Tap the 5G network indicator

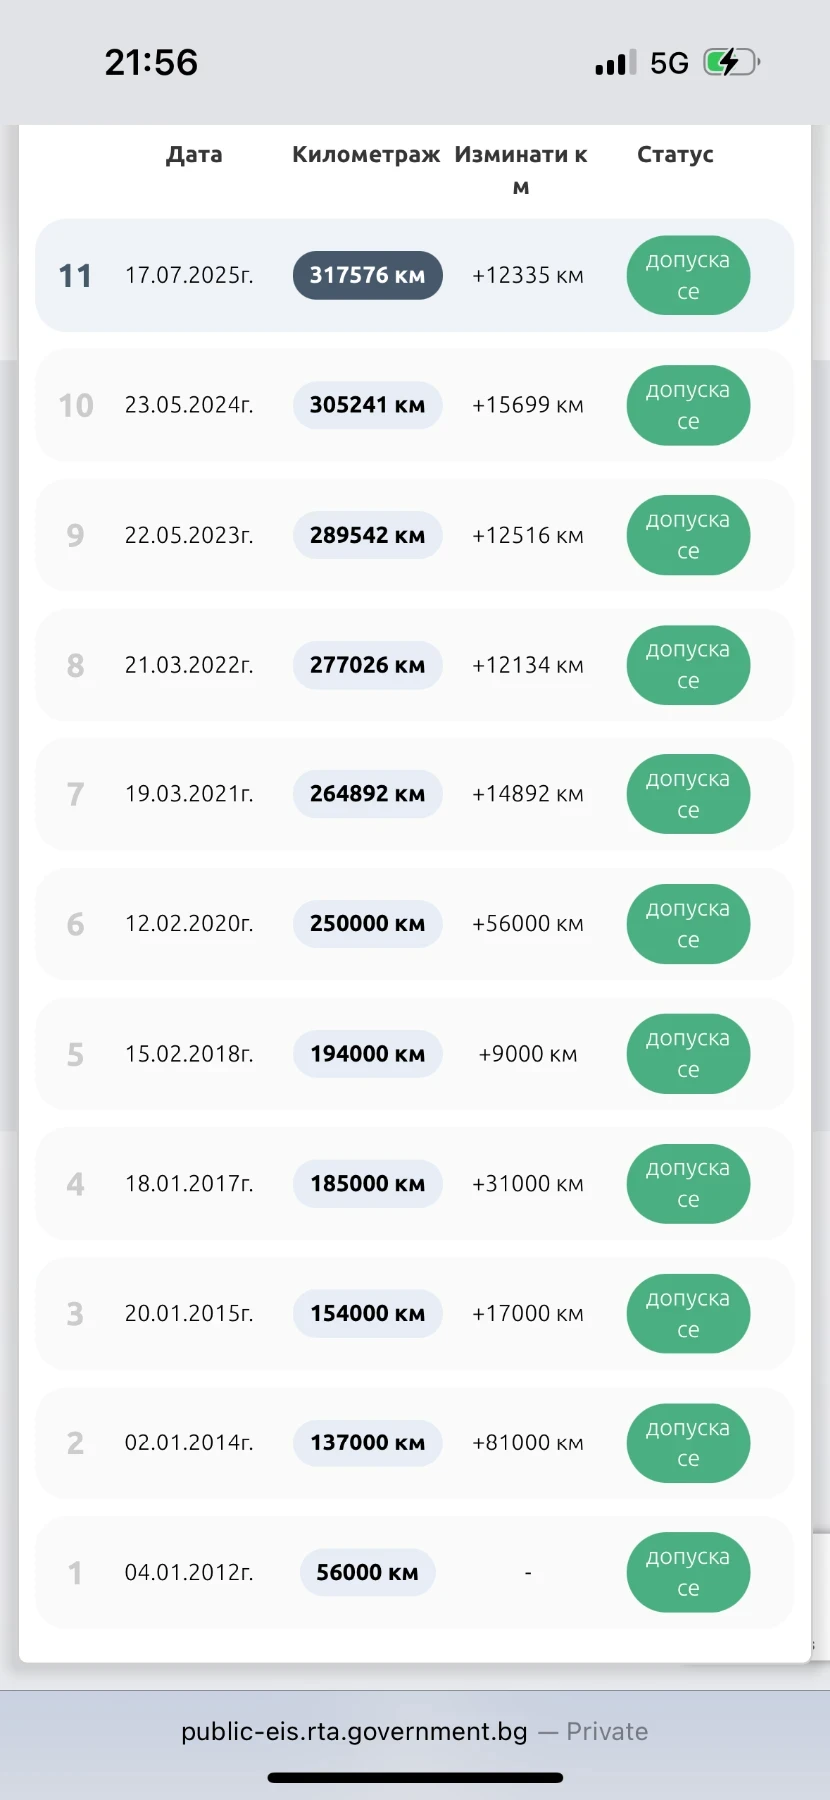click(x=669, y=64)
